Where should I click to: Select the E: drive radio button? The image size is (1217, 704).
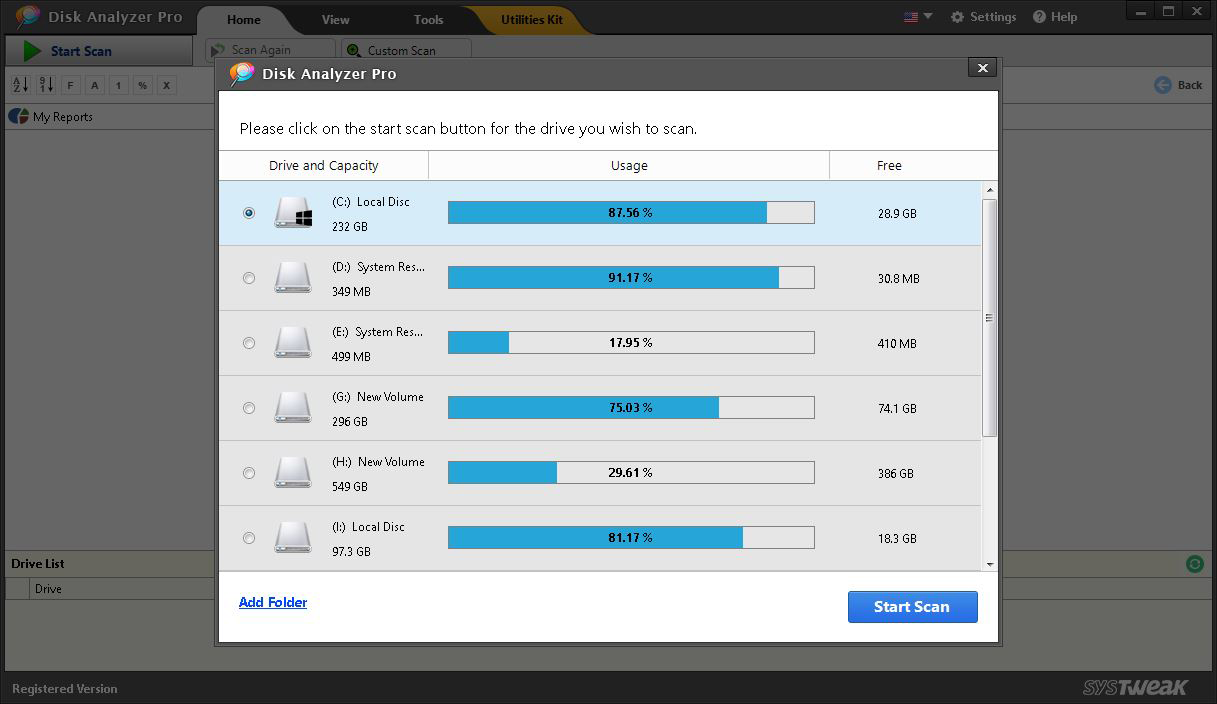coord(249,343)
